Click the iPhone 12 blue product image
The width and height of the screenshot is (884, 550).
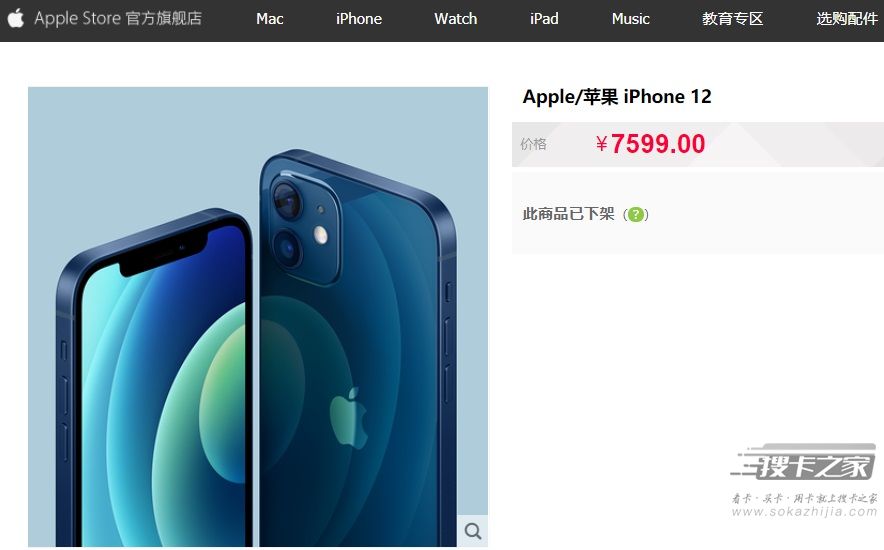click(x=258, y=317)
